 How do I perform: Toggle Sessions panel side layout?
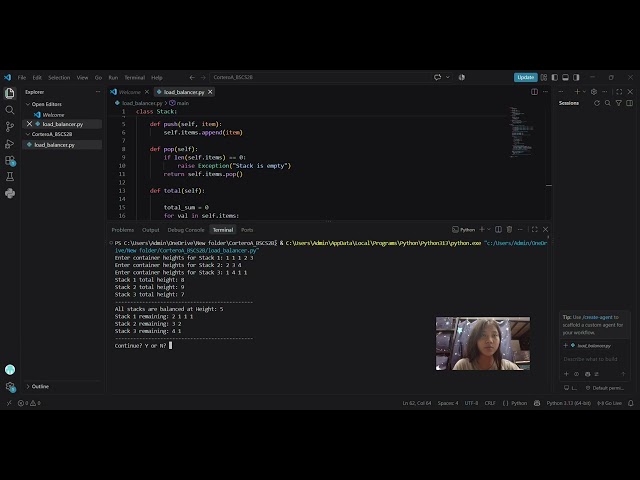pos(630,103)
